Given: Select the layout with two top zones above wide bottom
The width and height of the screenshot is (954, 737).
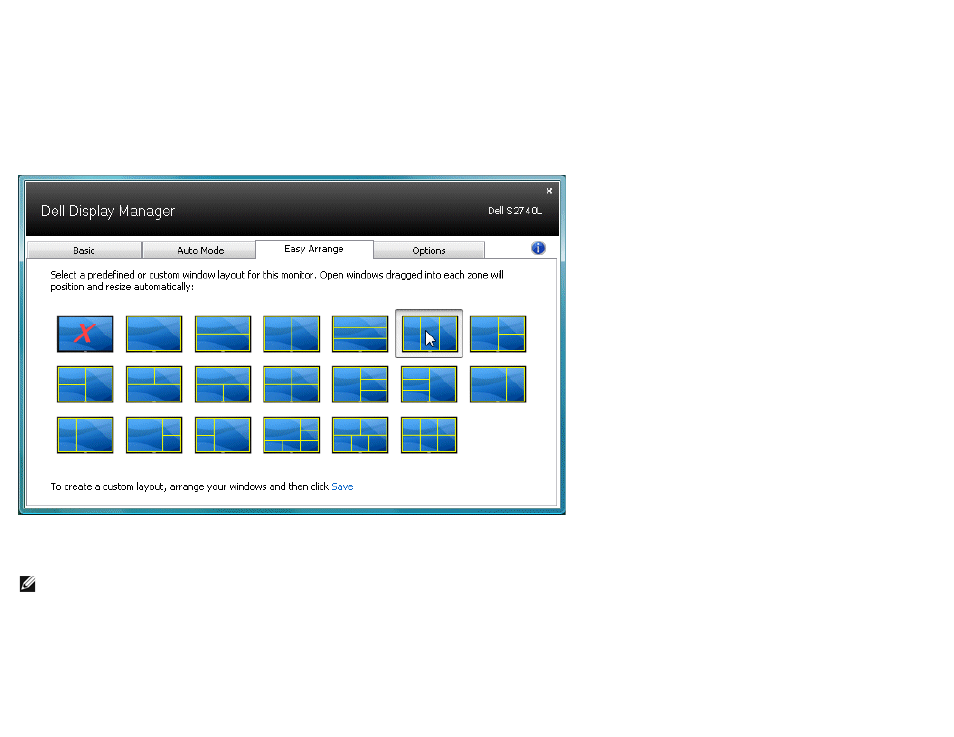Looking at the screenshot, I should pos(154,384).
